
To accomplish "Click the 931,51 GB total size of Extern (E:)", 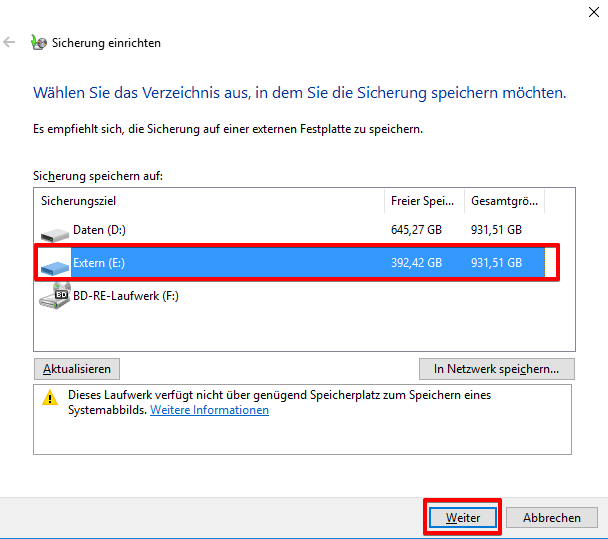I will tap(496, 263).
